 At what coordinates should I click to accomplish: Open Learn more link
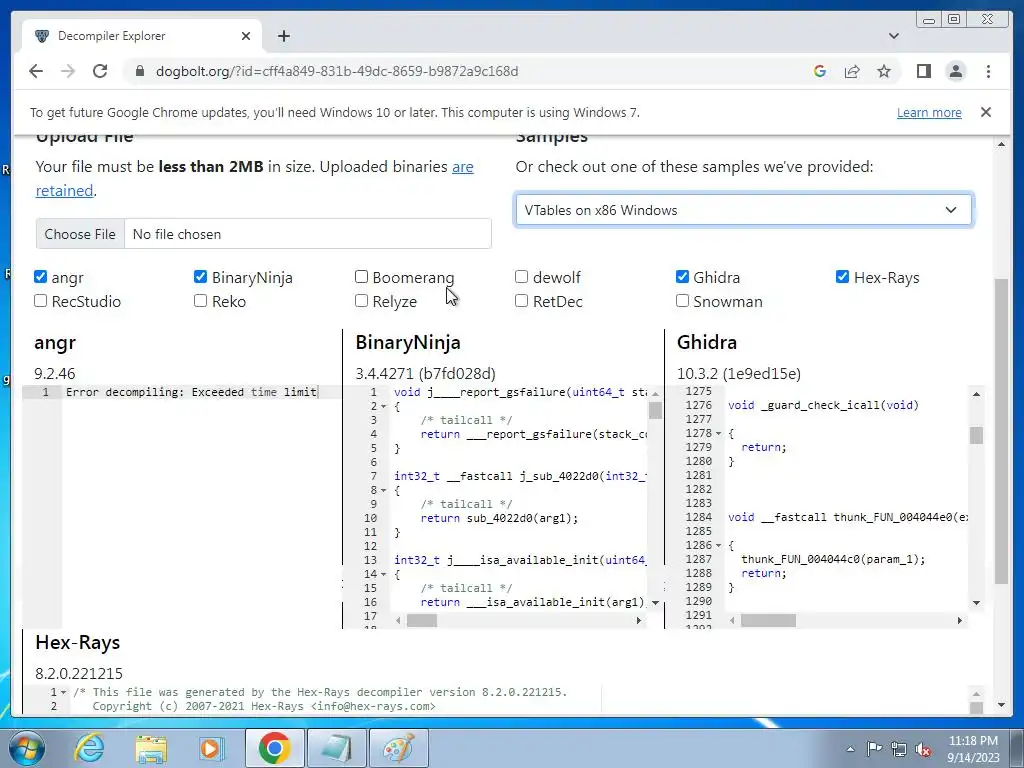(x=929, y=112)
